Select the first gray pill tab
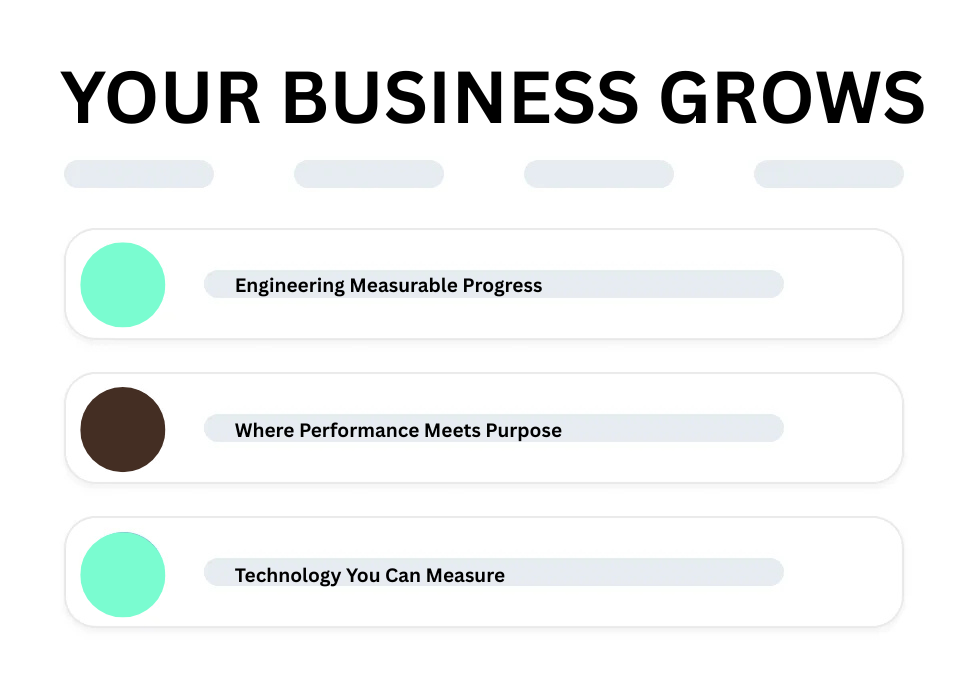Viewport: 968px width, 692px height. point(139,174)
